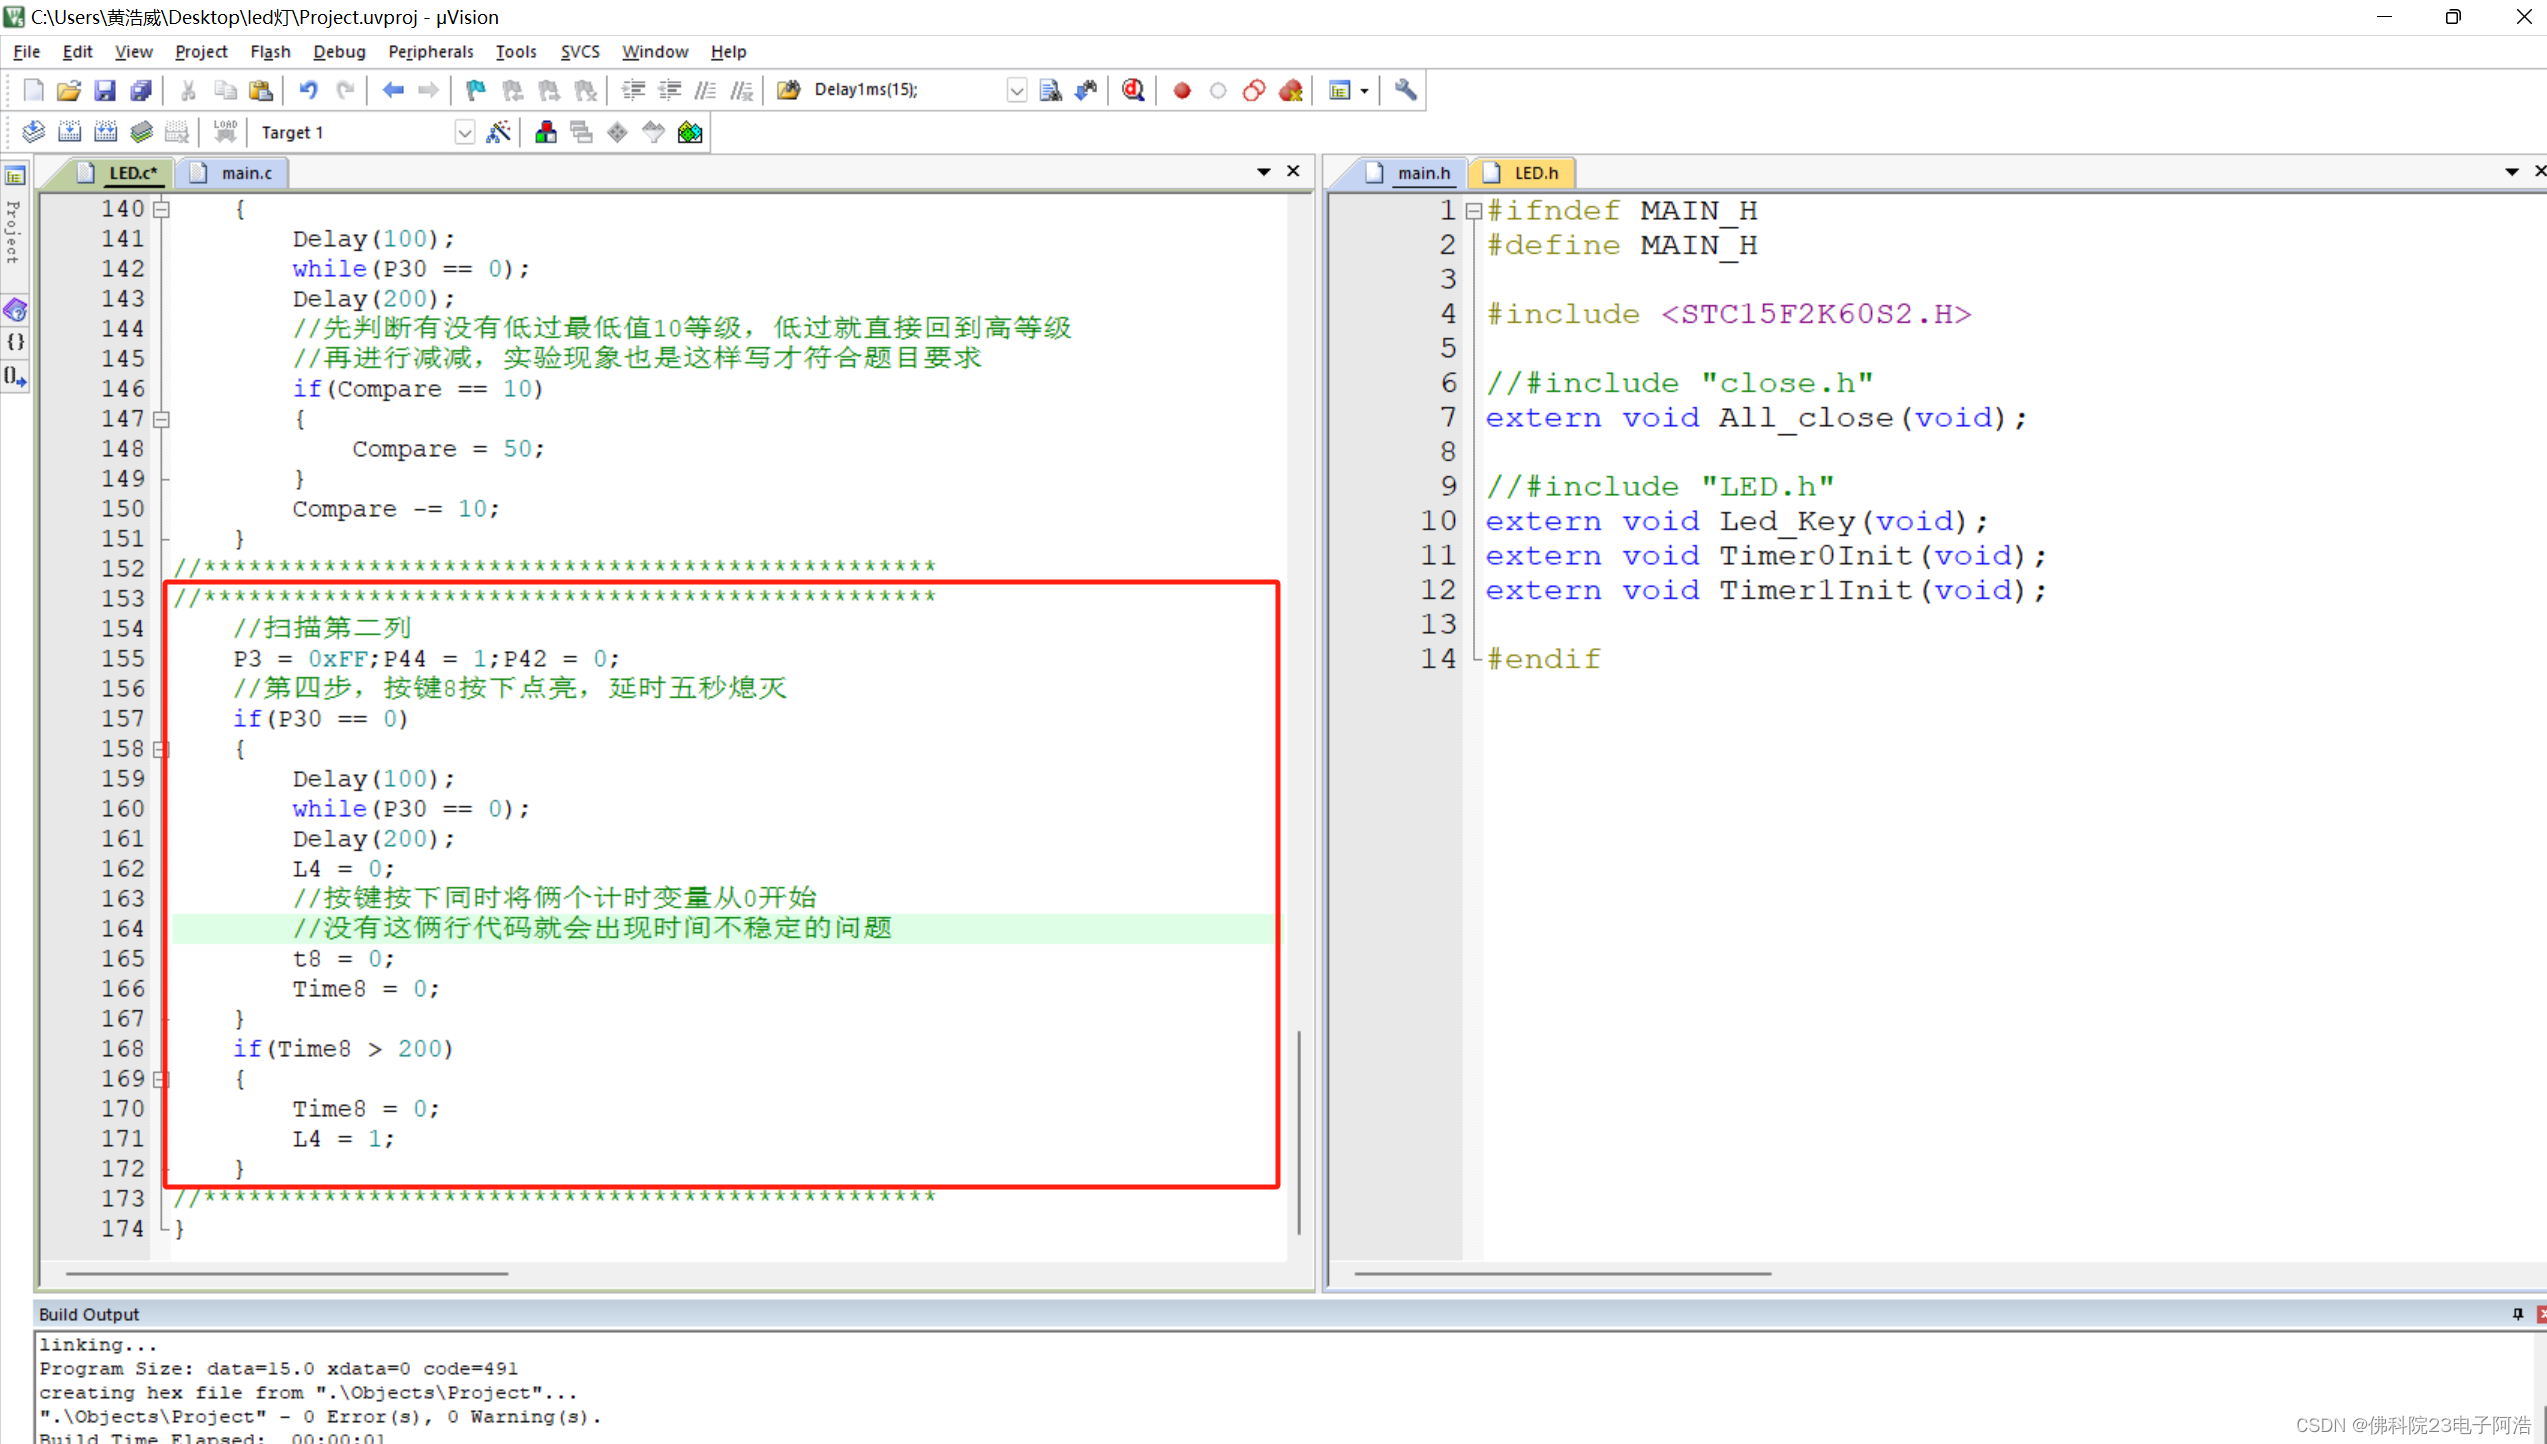Click the Download to flash LOAD icon
The width and height of the screenshot is (2547, 1444).
225,132
